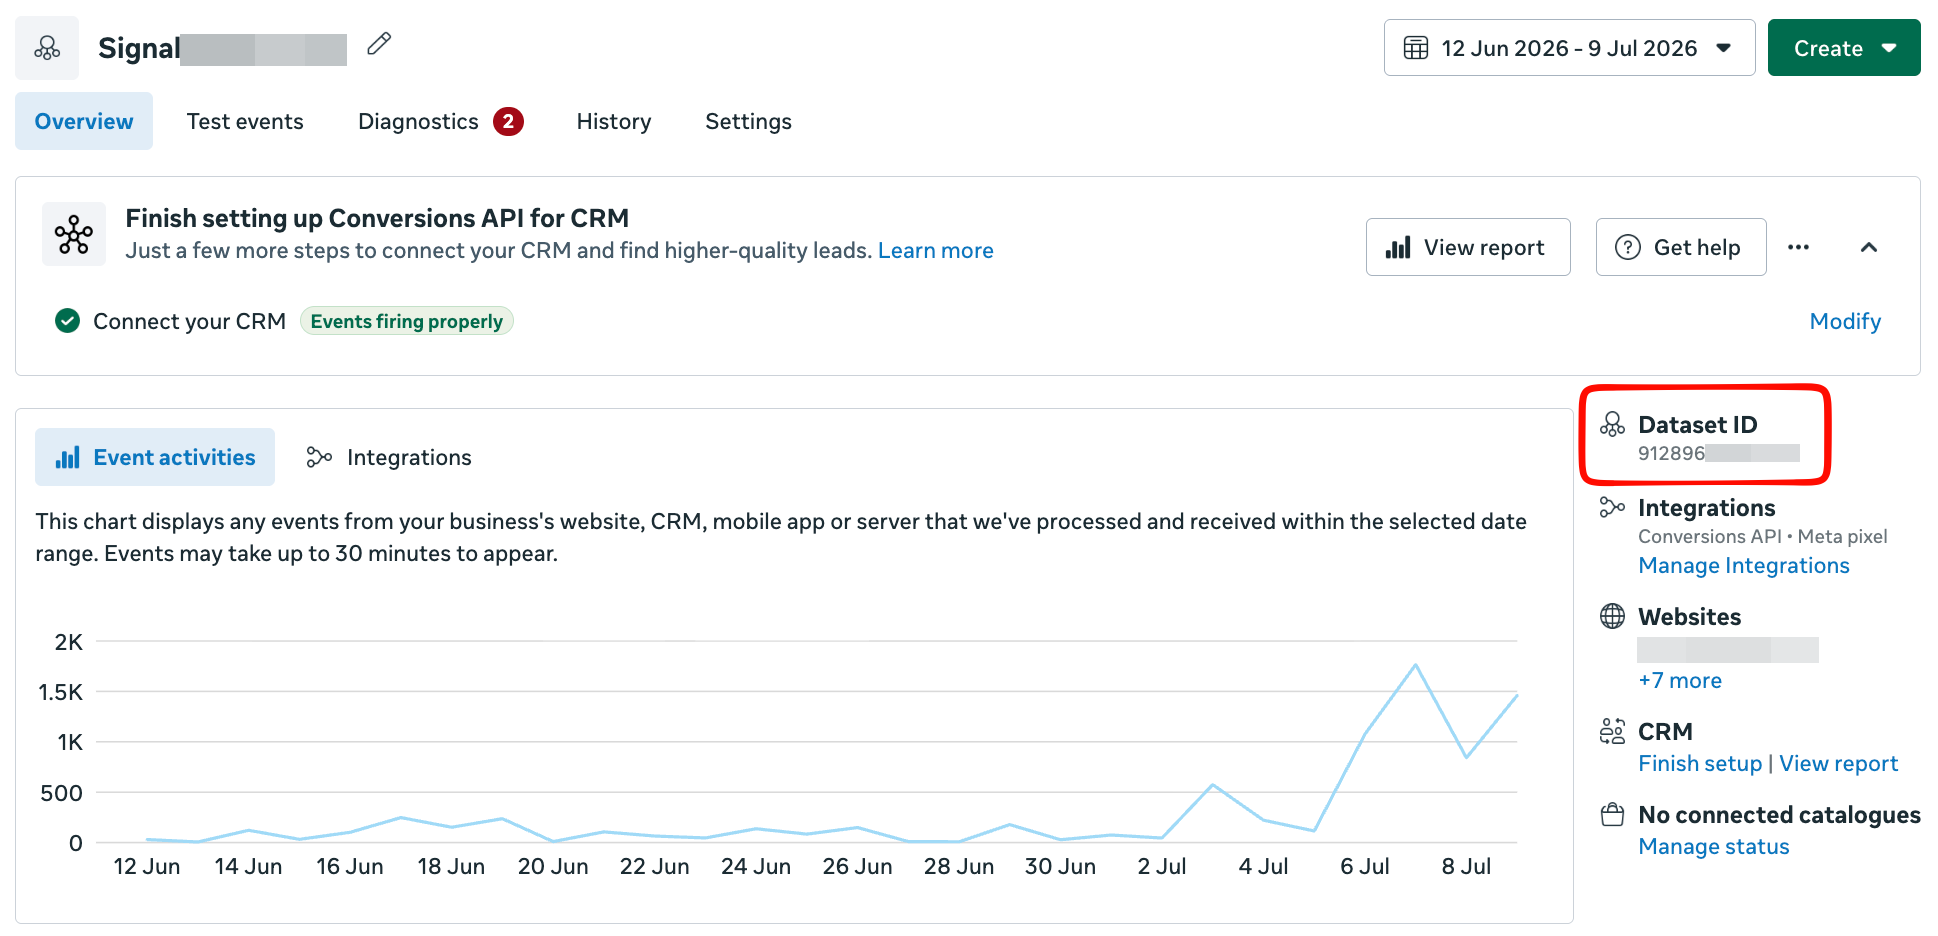1938x936 pixels.
Task: Open the Diagnostics tab
Action: [440, 121]
